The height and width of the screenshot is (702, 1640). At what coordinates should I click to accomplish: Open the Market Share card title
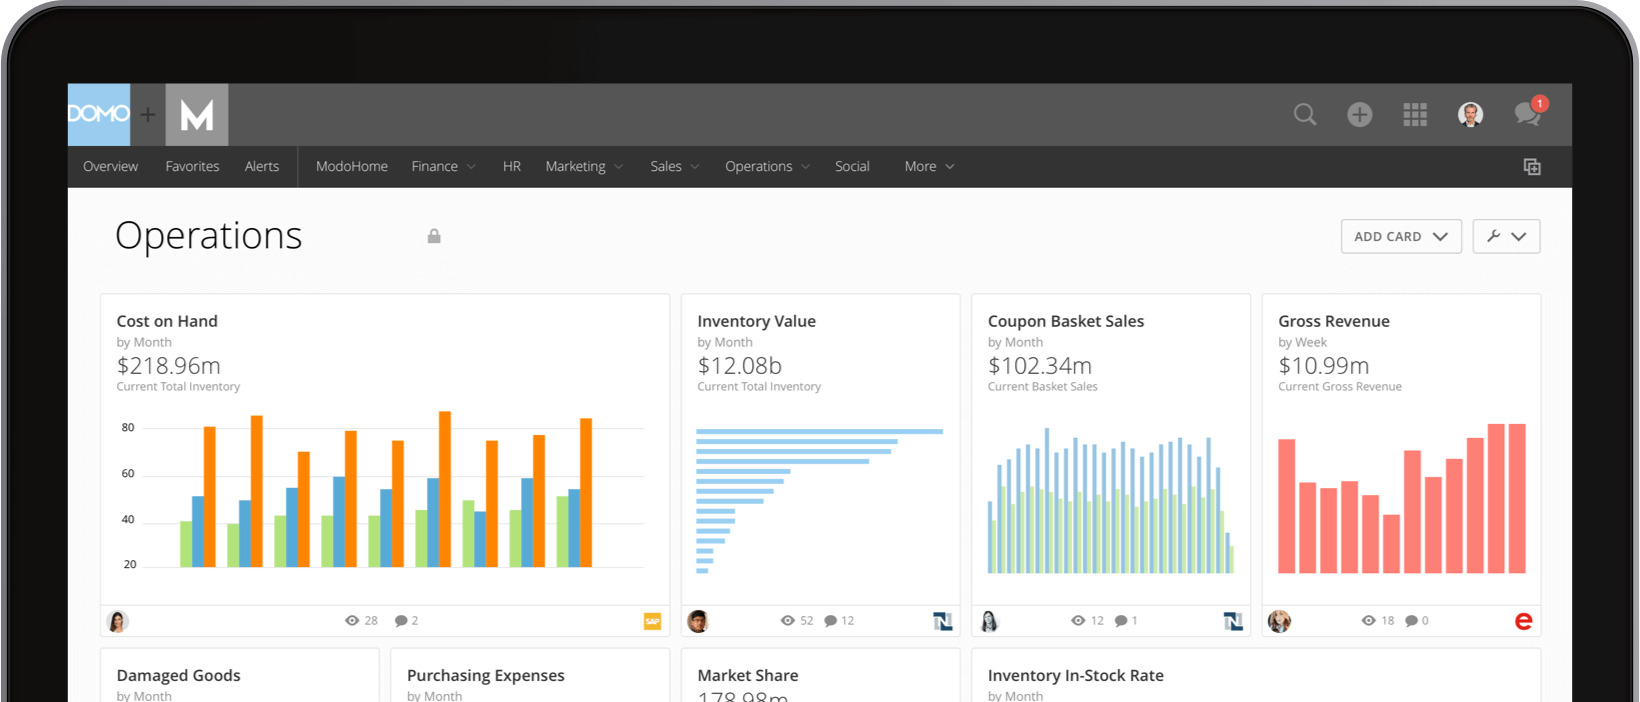pyautogui.click(x=748, y=675)
